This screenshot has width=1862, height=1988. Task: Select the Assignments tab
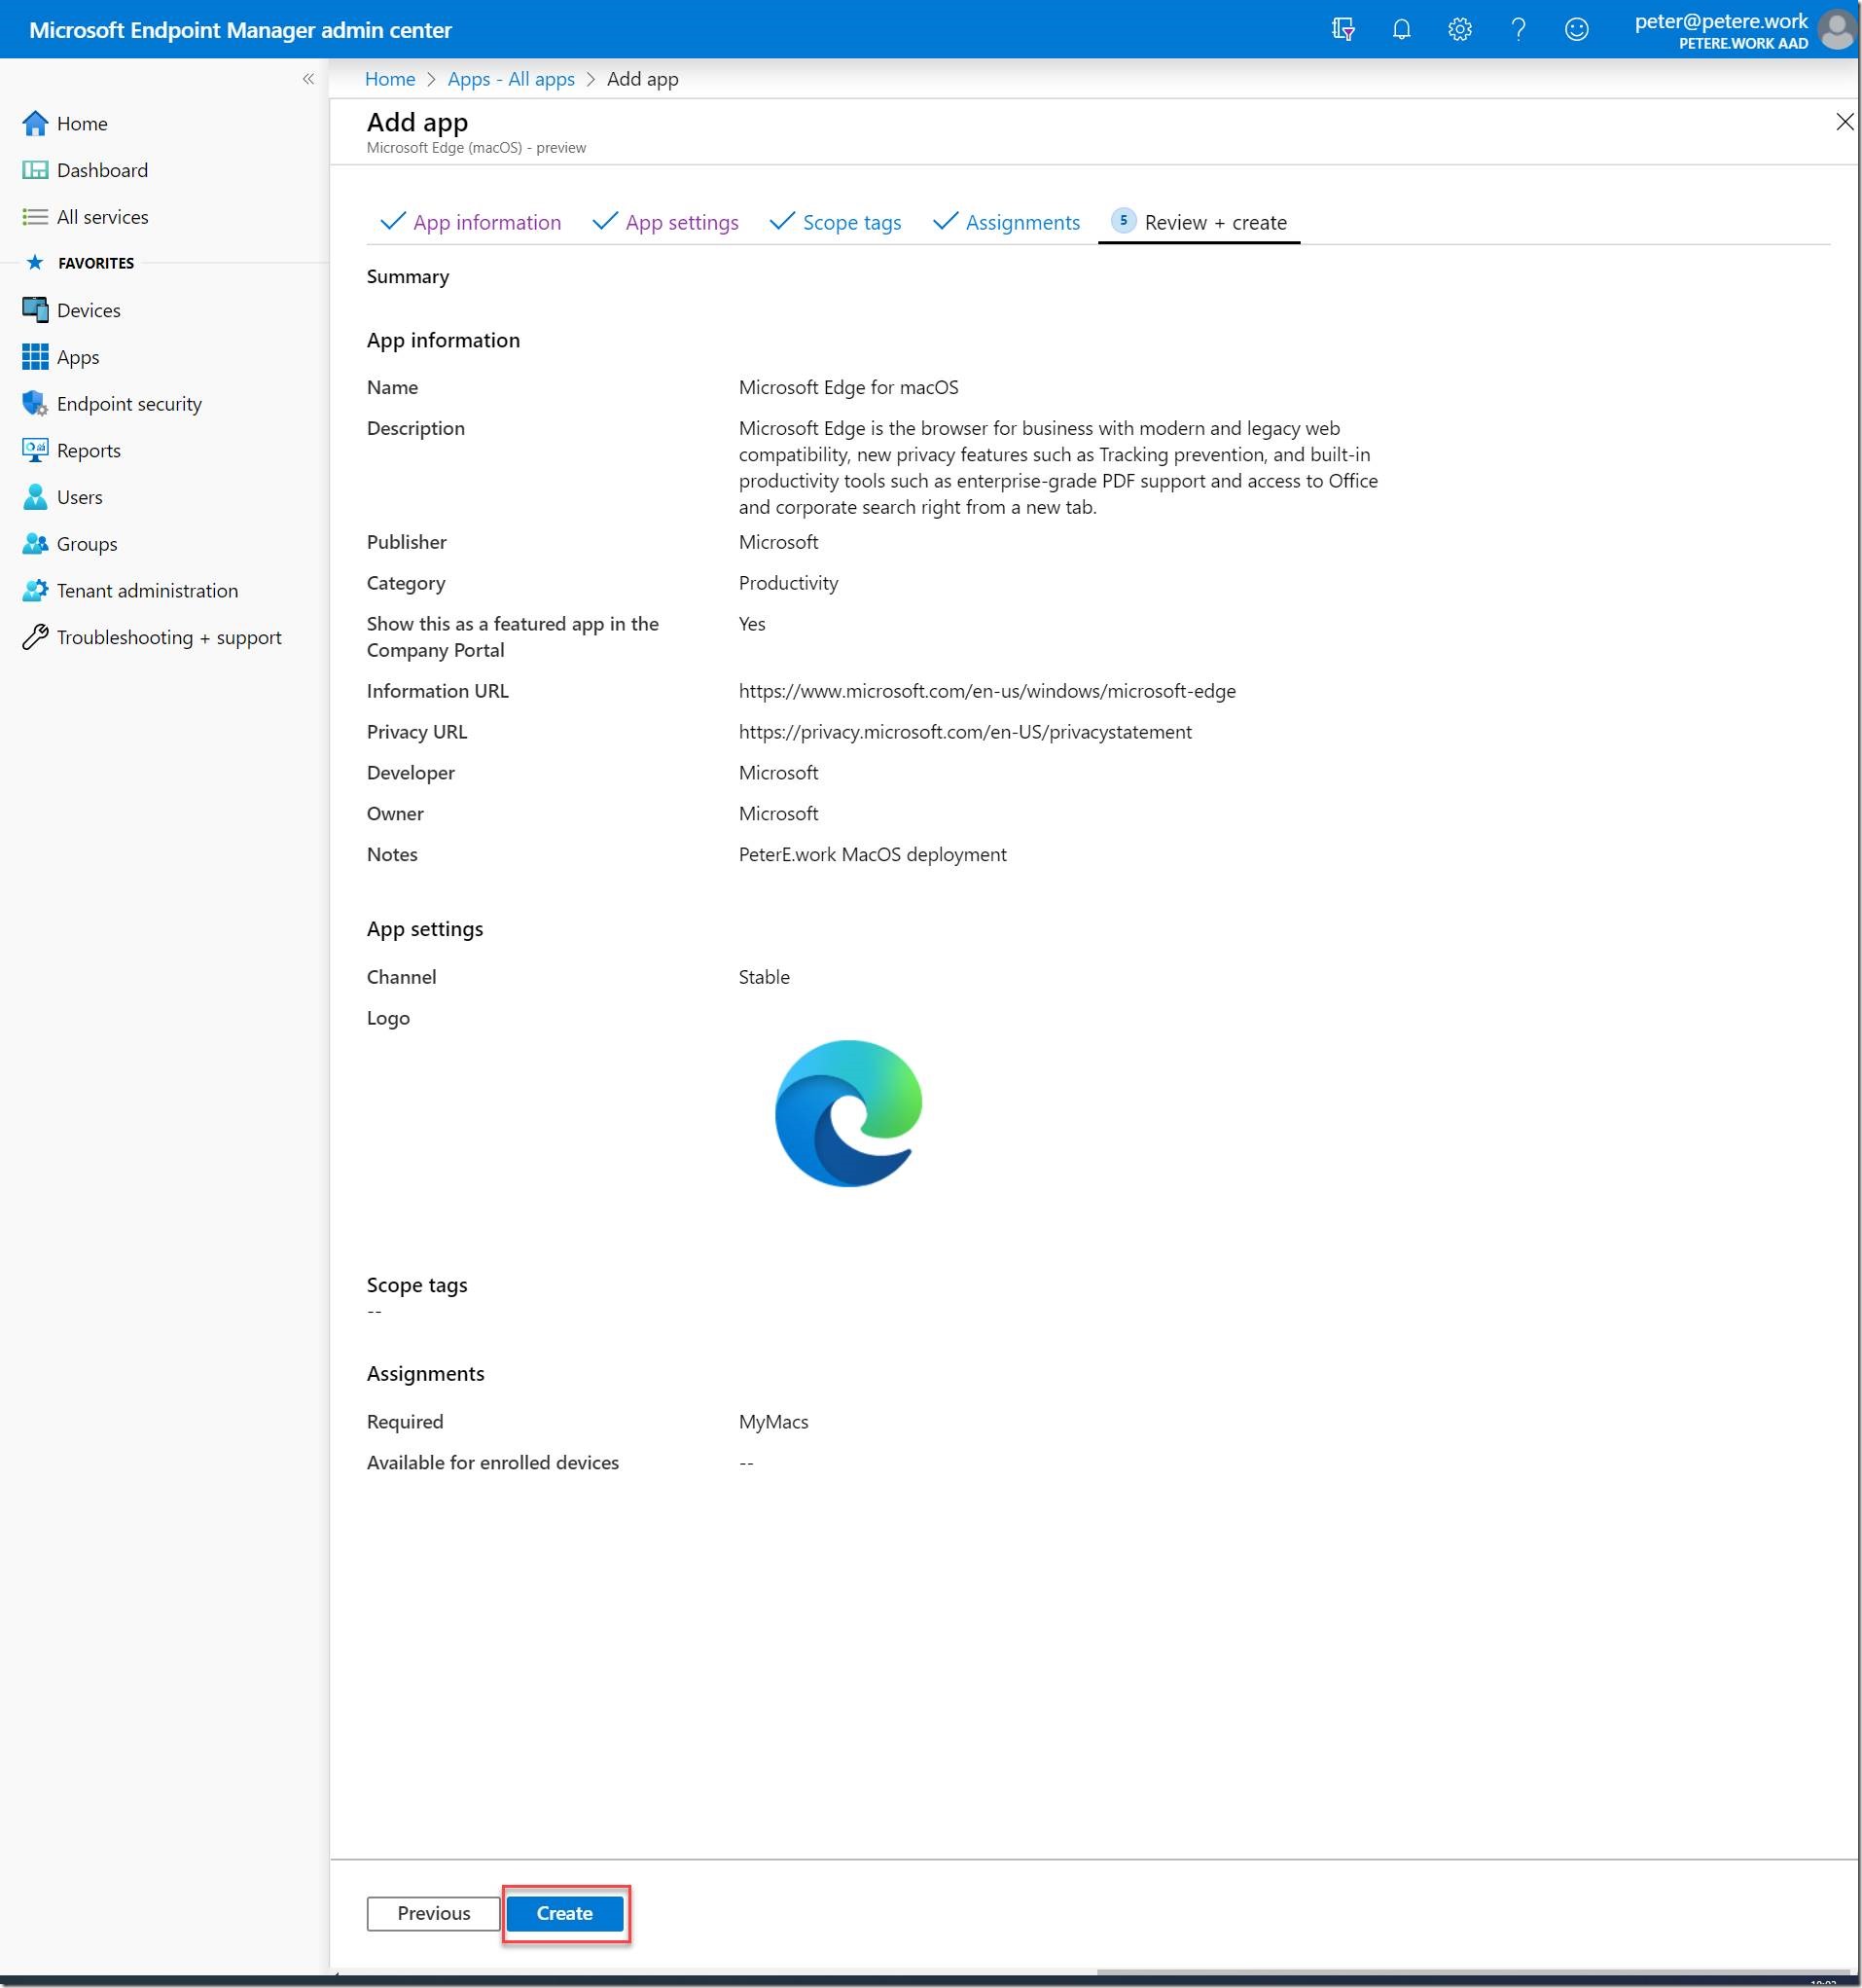(x=1022, y=223)
